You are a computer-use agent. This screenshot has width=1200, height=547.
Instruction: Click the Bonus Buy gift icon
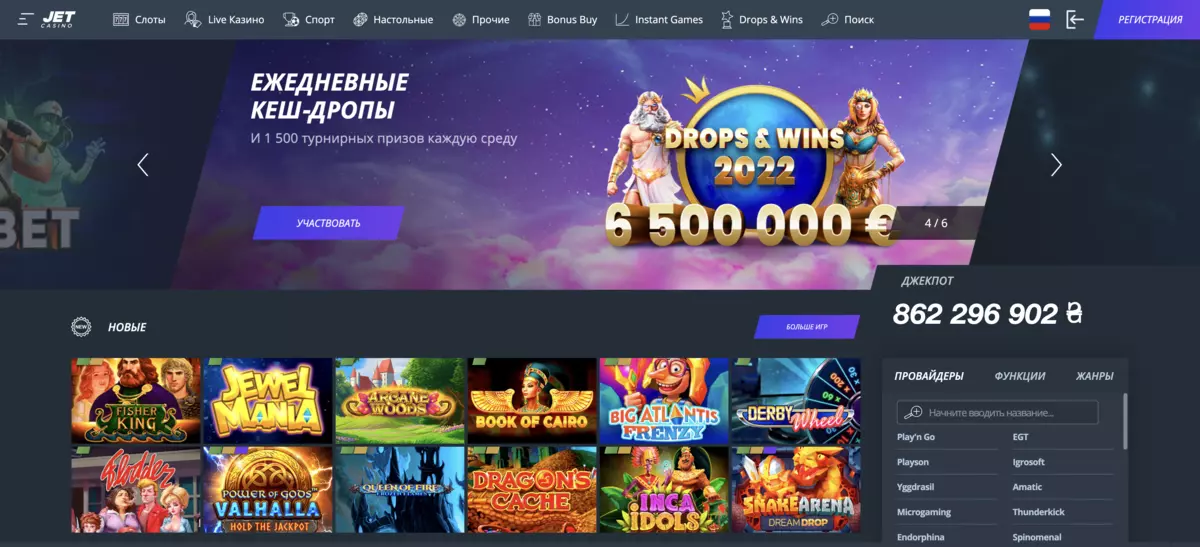point(534,19)
